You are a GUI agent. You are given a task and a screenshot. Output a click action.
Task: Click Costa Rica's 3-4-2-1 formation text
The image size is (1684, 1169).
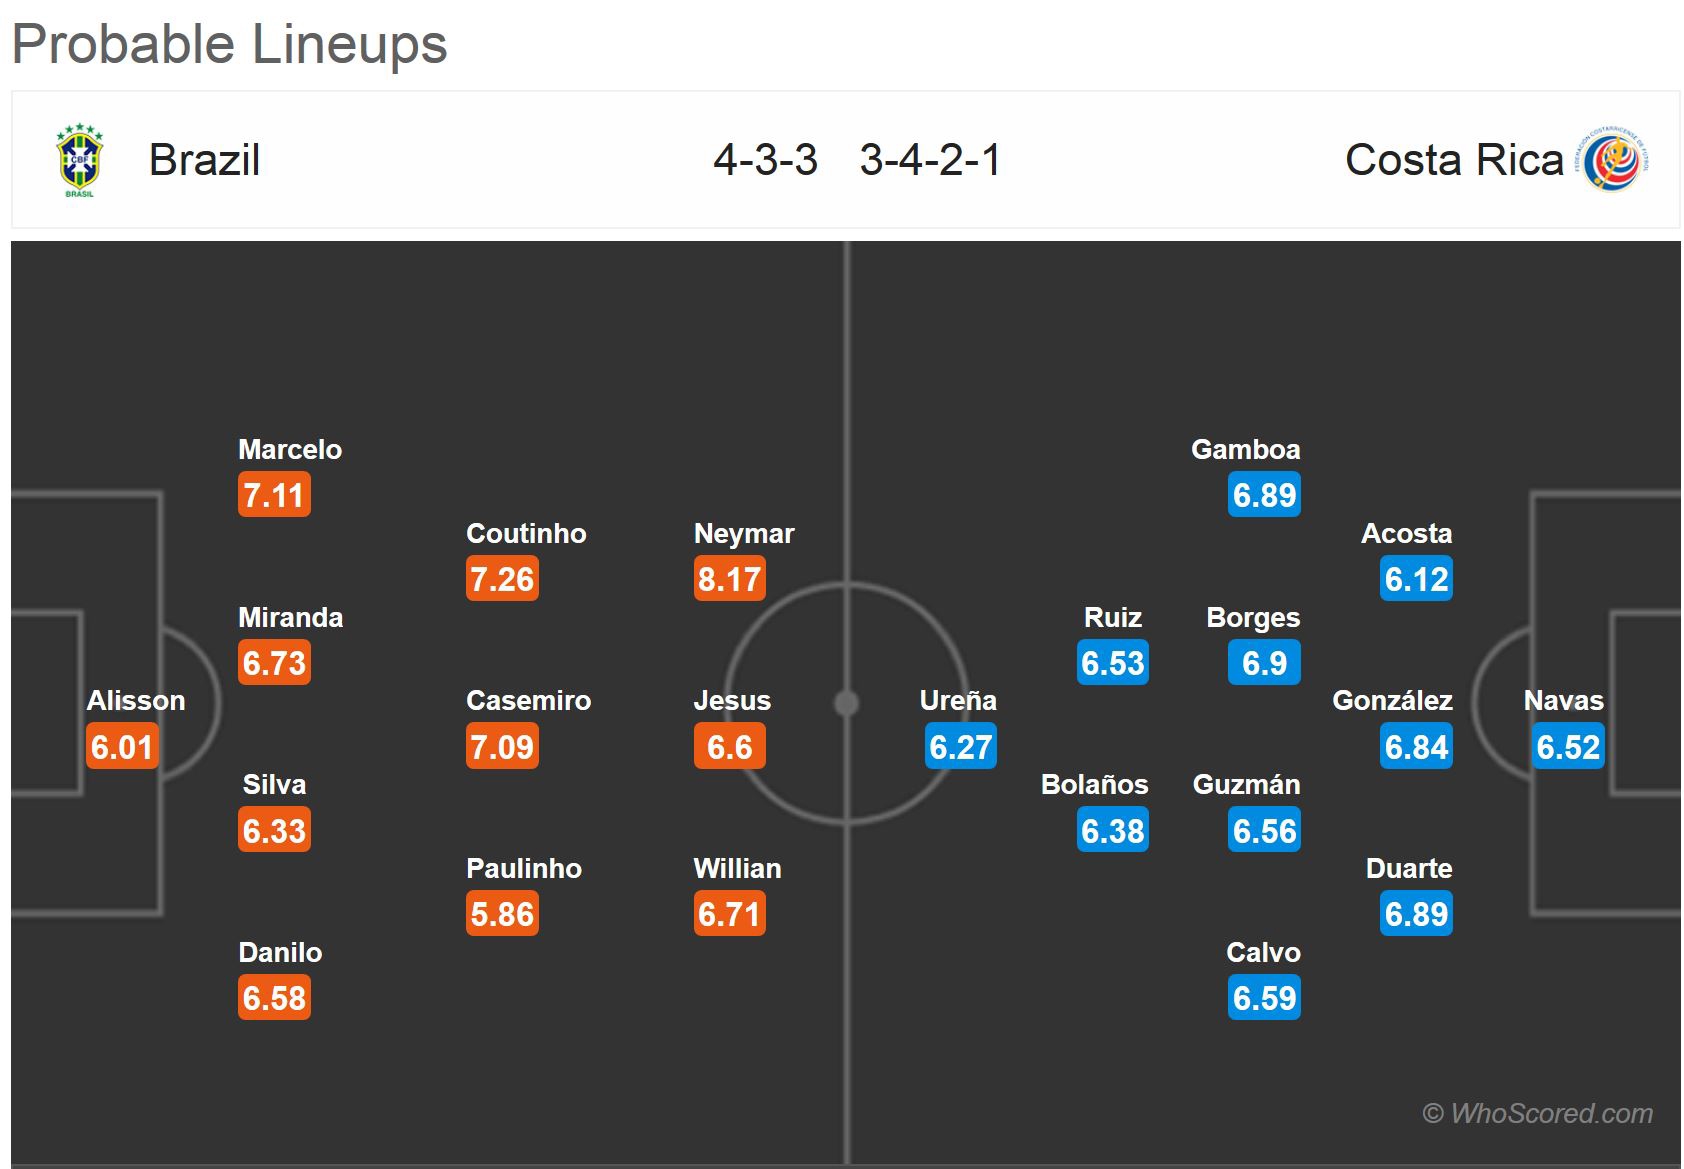click(930, 160)
